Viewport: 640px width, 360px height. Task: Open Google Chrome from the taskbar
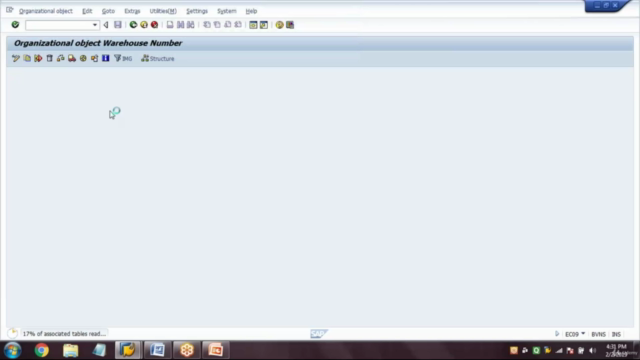click(x=42, y=350)
